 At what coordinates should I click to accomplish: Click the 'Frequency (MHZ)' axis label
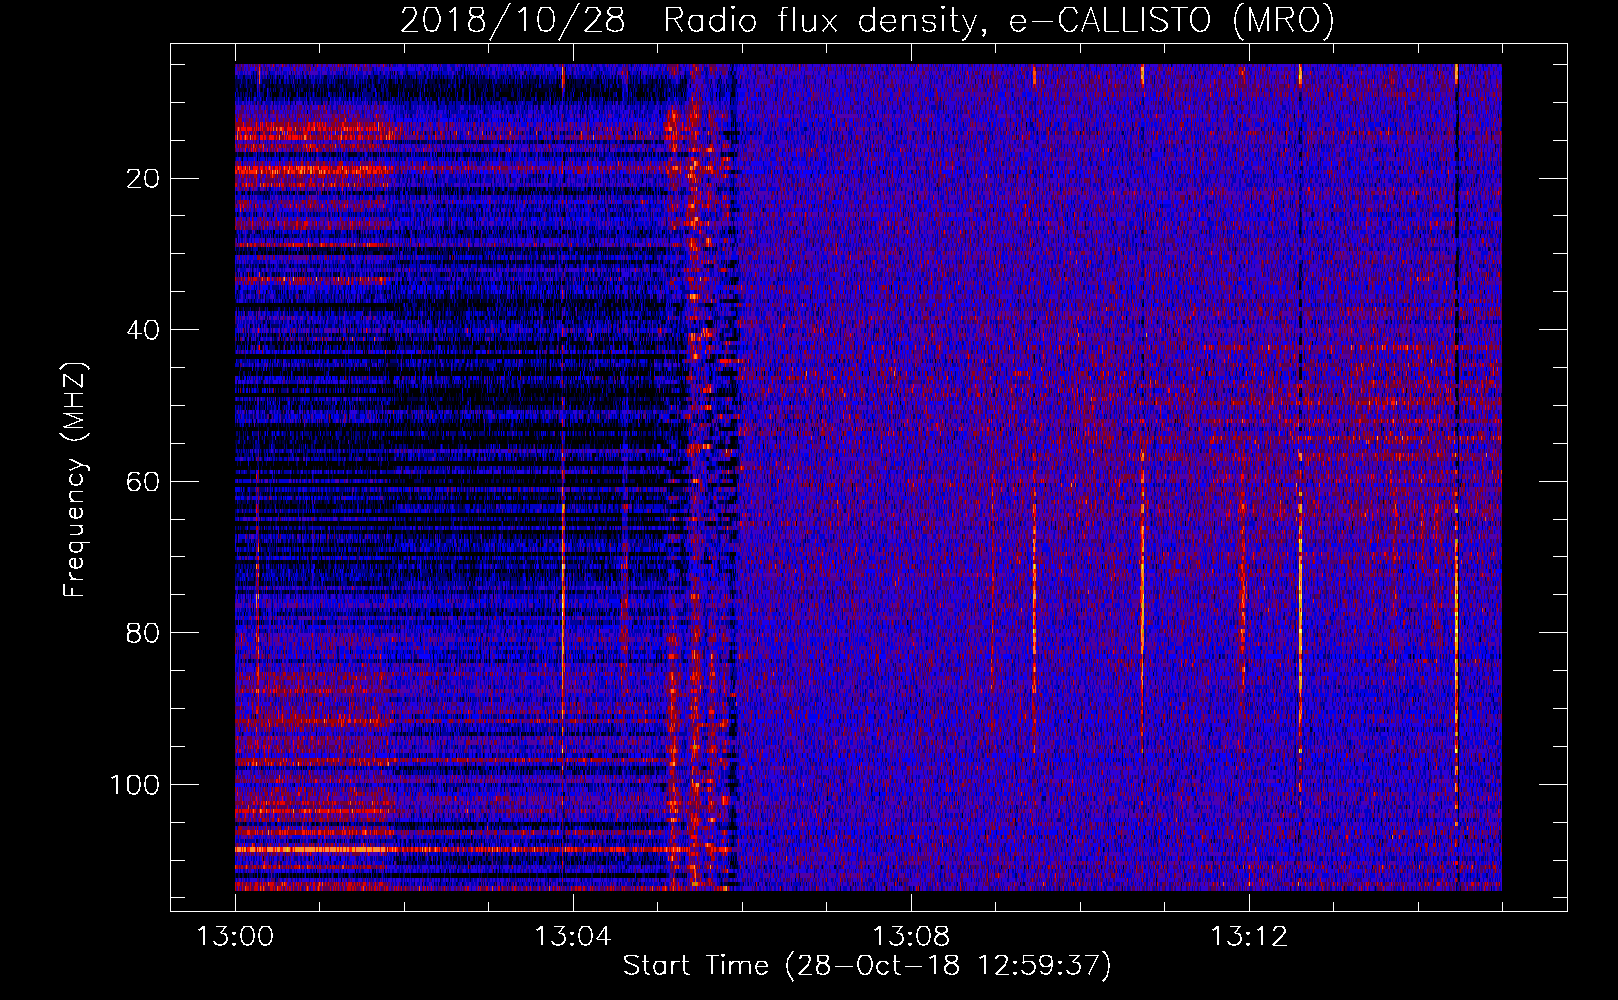pyautogui.click(x=75, y=479)
